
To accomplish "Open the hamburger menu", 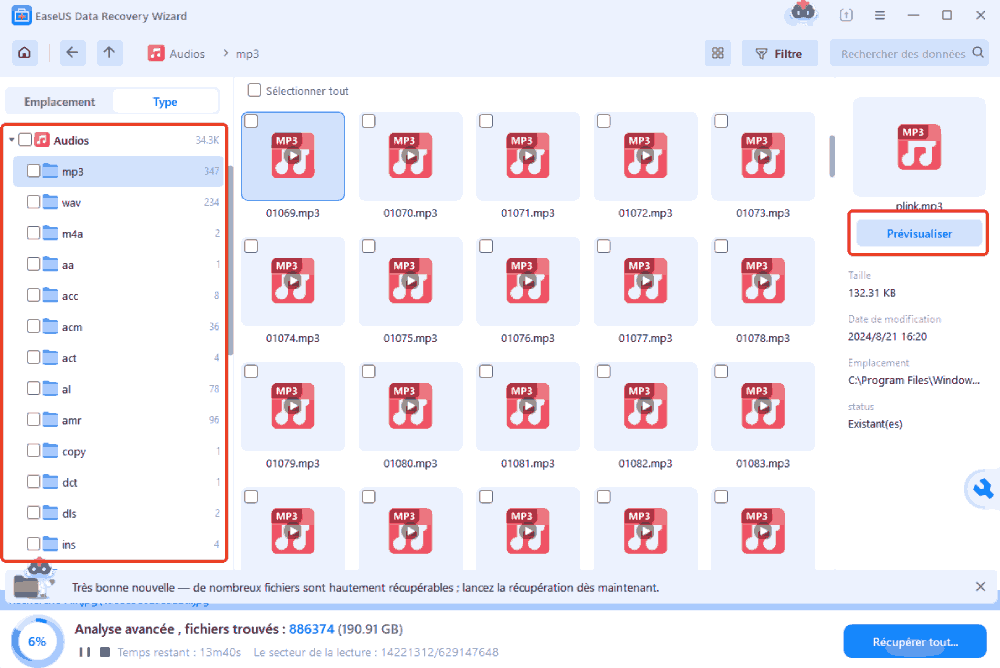I will tap(879, 15).
